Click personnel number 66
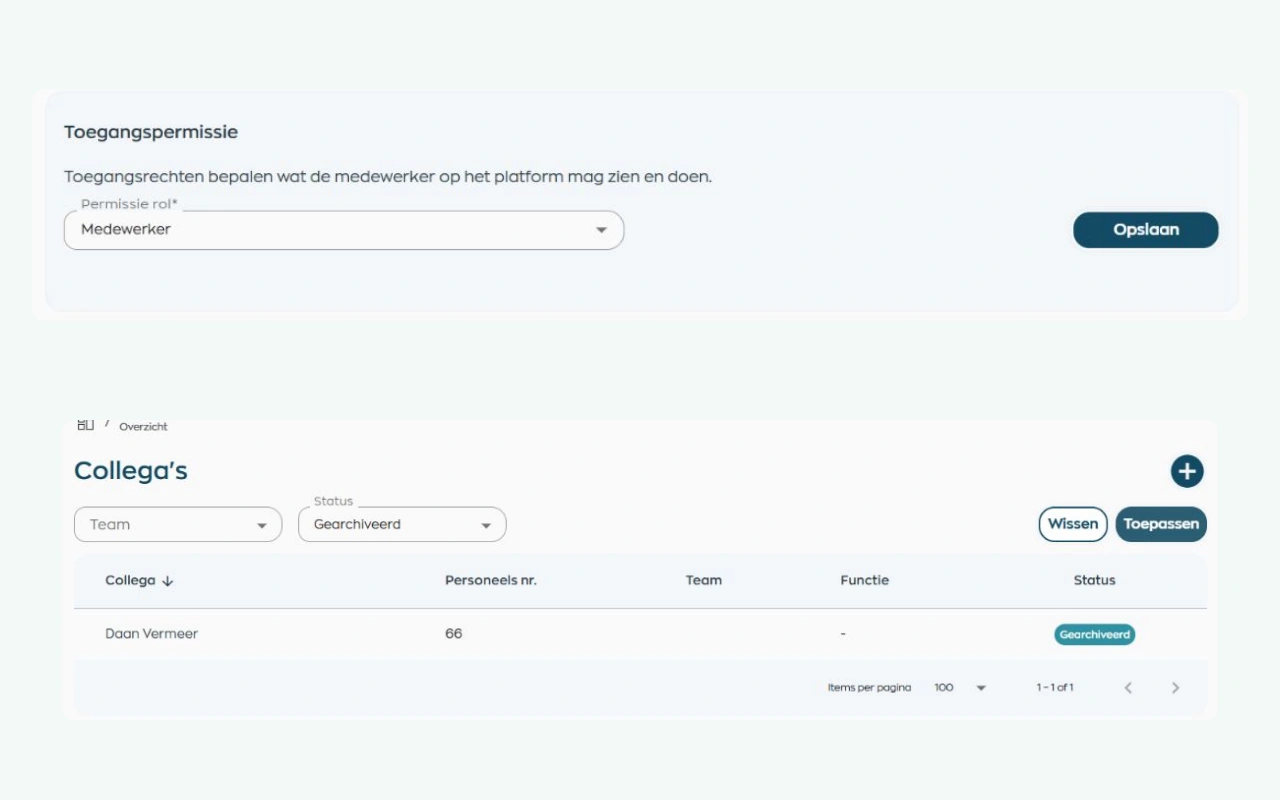Image resolution: width=1280 pixels, height=800 pixels. pos(454,634)
